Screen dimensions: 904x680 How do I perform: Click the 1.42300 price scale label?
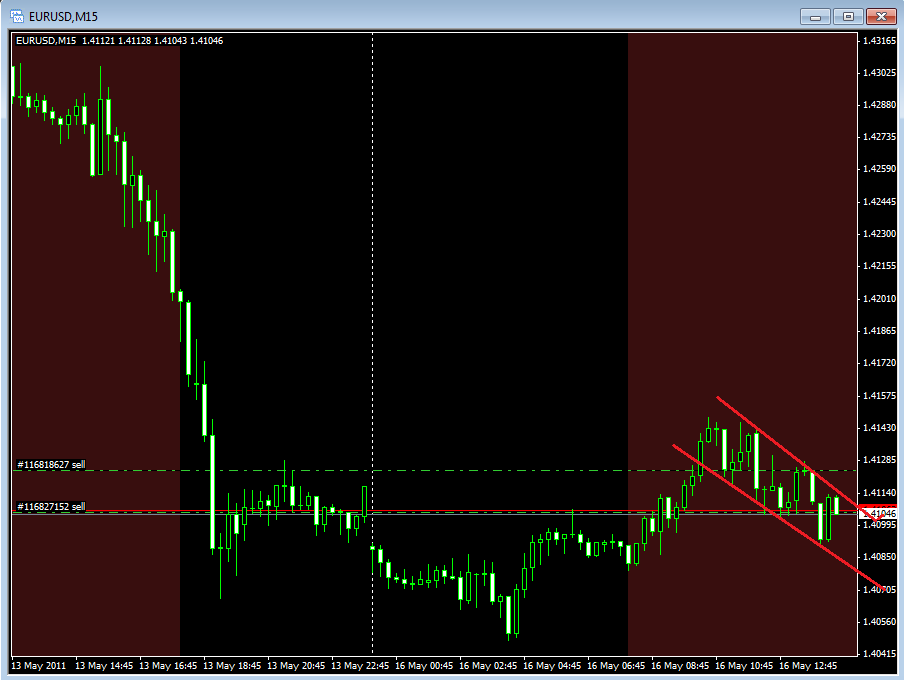pos(880,234)
